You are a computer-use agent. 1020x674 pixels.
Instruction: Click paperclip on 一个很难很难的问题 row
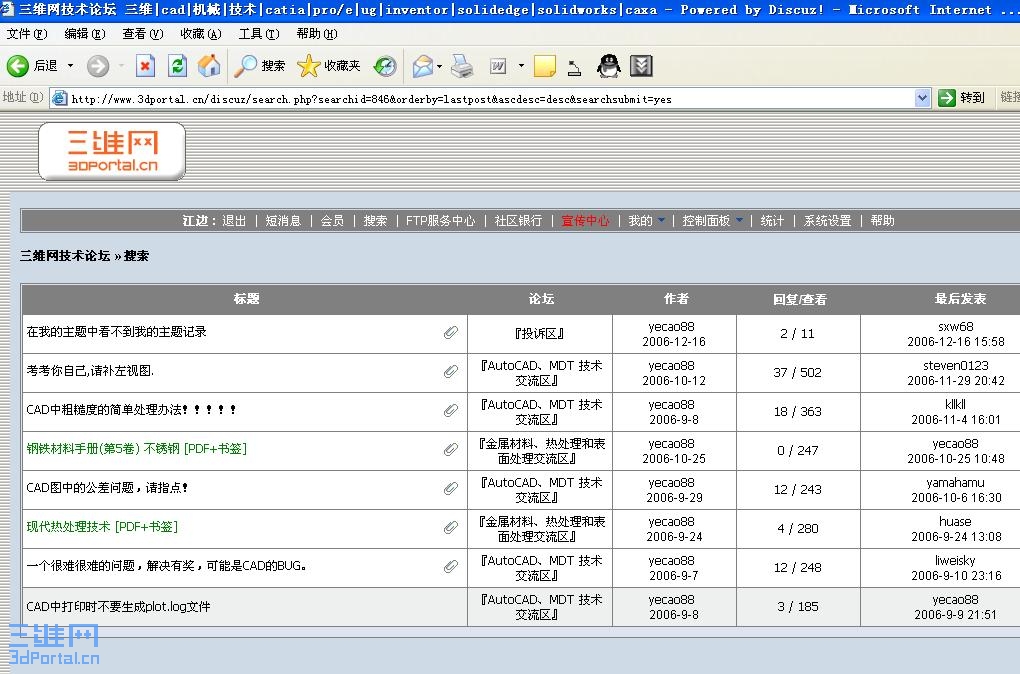click(451, 567)
